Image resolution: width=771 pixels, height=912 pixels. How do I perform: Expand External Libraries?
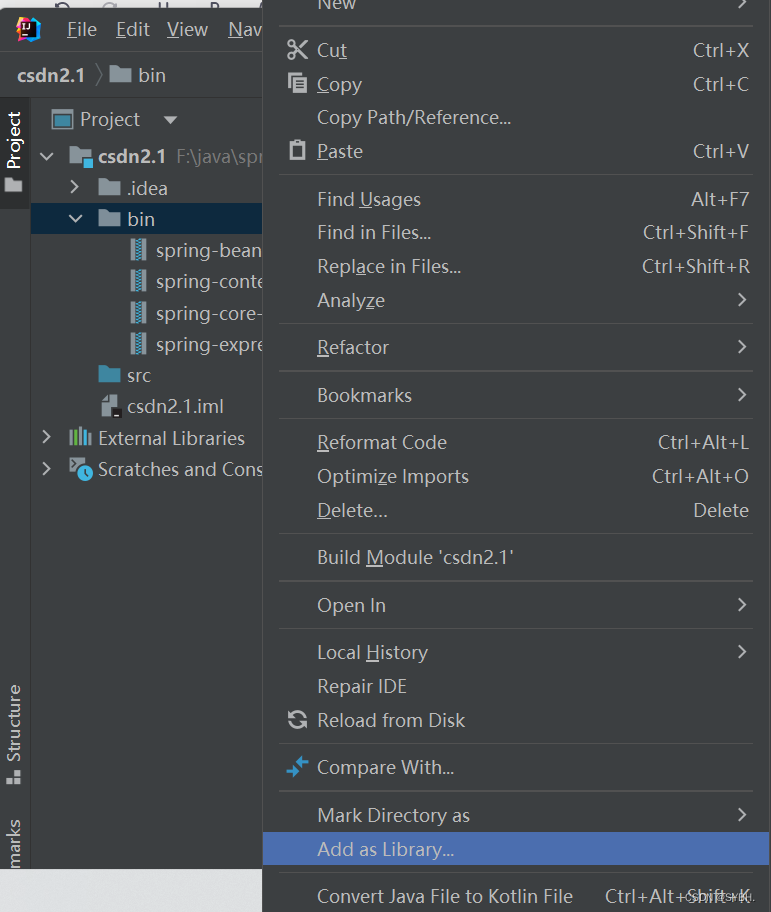pos(45,438)
